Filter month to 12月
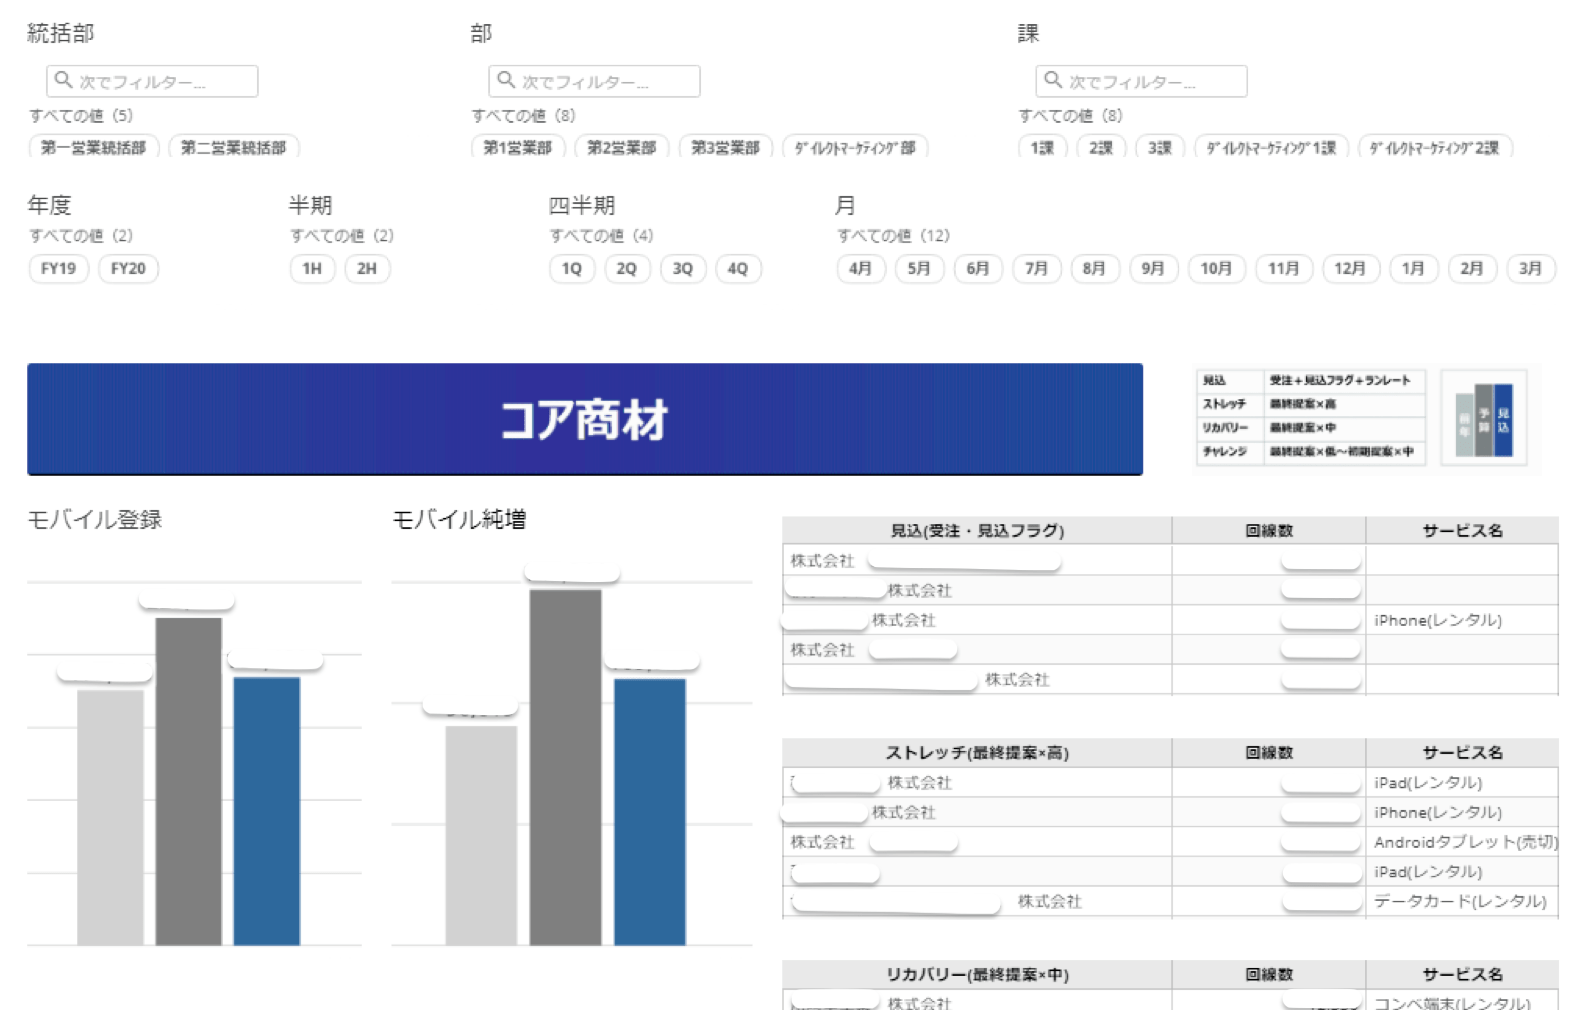This screenshot has height=1010, width=1577. (1350, 268)
